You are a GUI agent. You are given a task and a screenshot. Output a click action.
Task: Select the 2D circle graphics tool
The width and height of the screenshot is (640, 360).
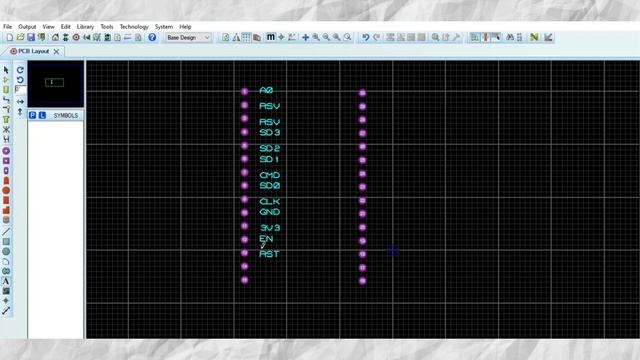click(x=6, y=251)
